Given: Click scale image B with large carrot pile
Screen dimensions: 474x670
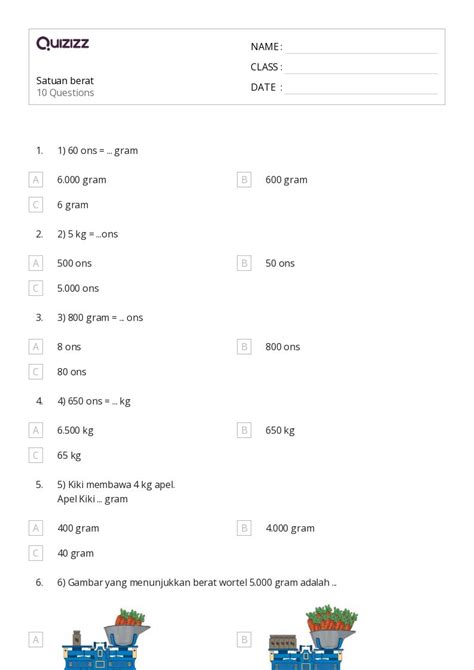Looking at the screenshot, I should (x=313, y=638).
